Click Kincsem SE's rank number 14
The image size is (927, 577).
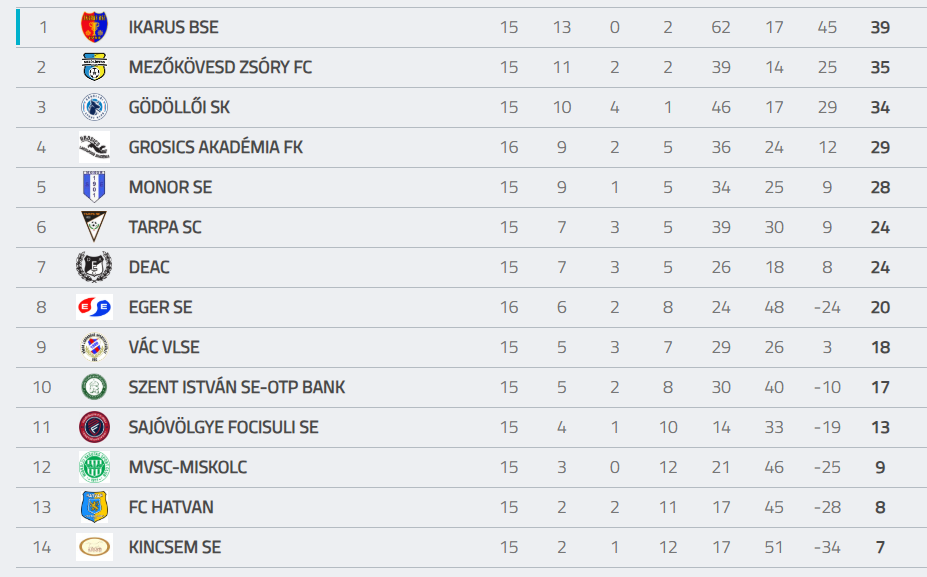41,547
